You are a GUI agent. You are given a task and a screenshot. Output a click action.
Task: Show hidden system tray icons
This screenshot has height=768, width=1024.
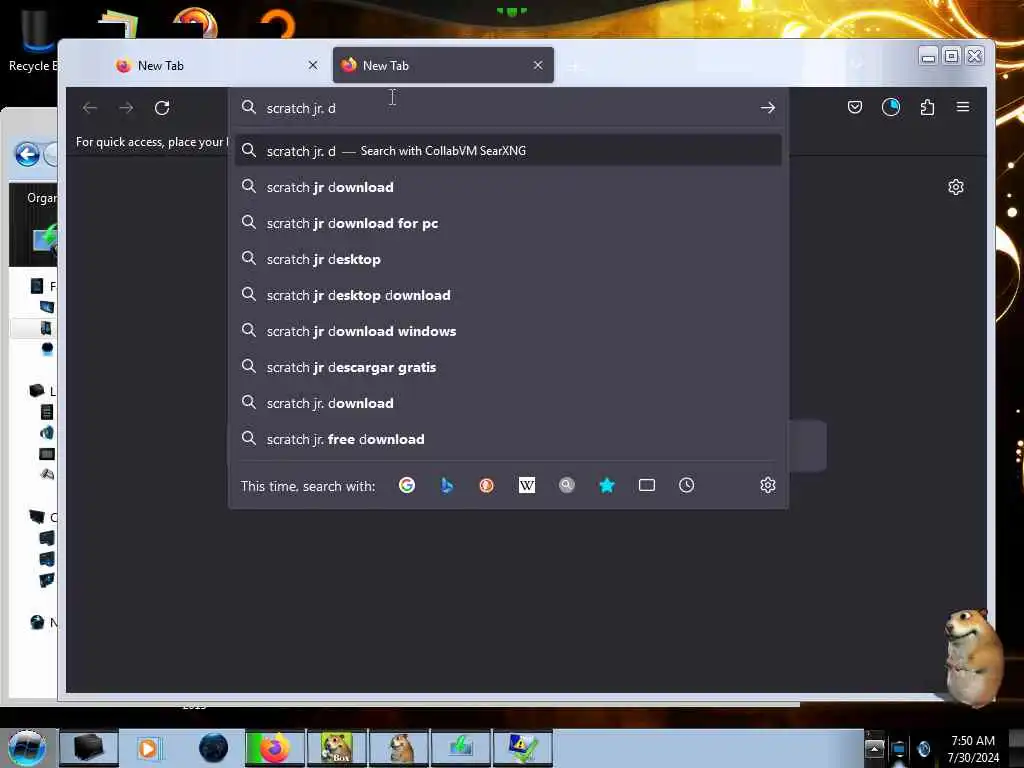(x=874, y=748)
